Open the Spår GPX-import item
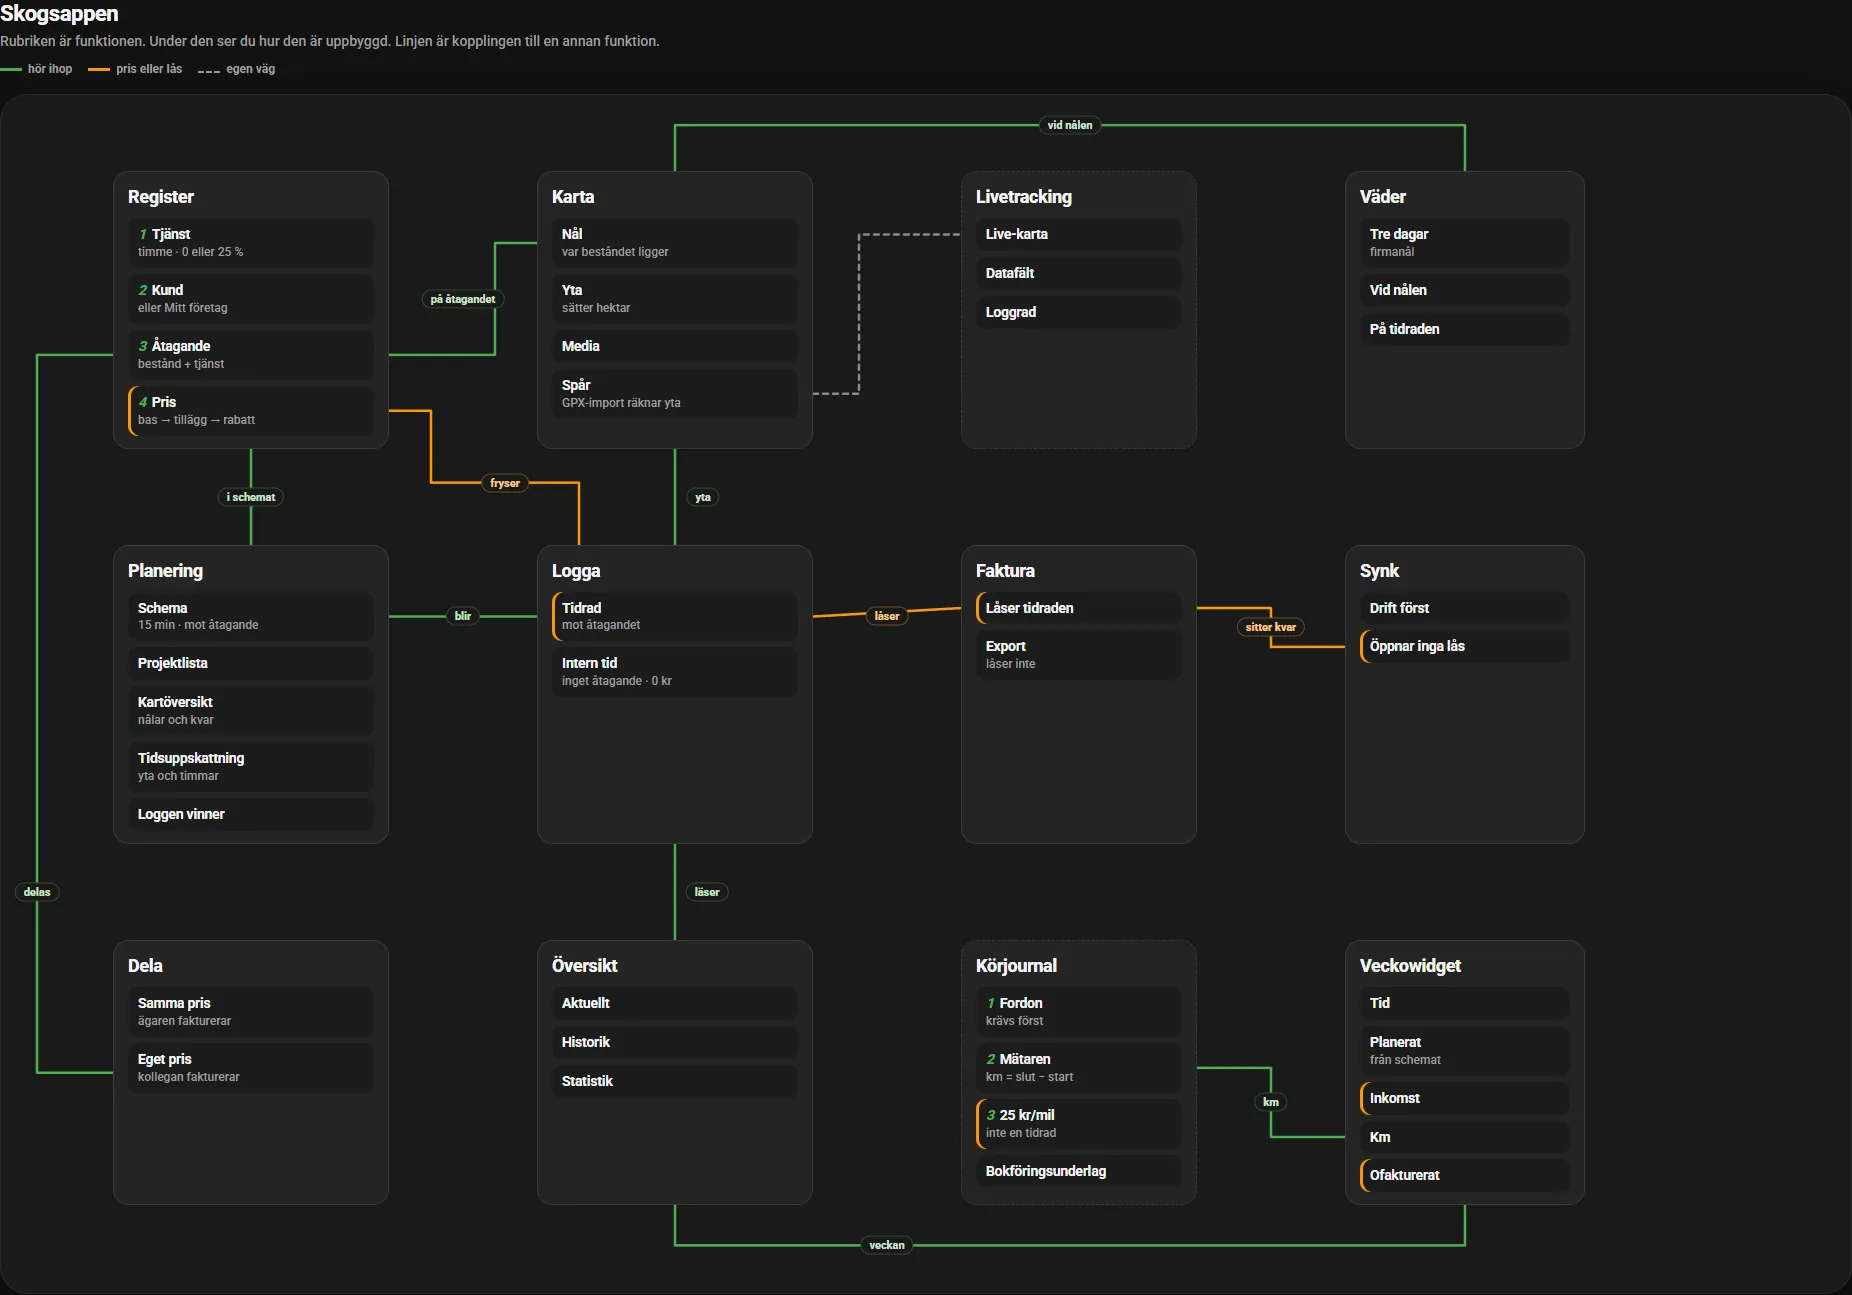Image resolution: width=1852 pixels, height=1295 pixels. click(675, 394)
